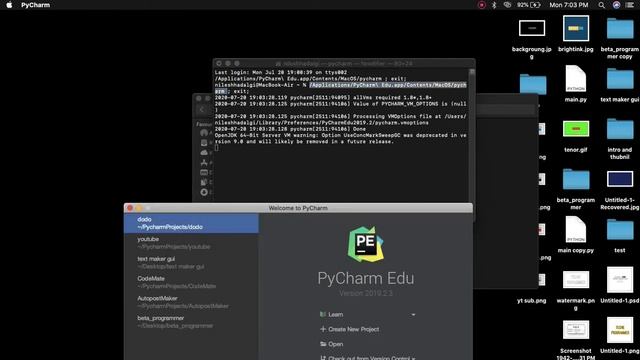Click the Bluetooth menu bar icon
640x360 pixels.
494,5
